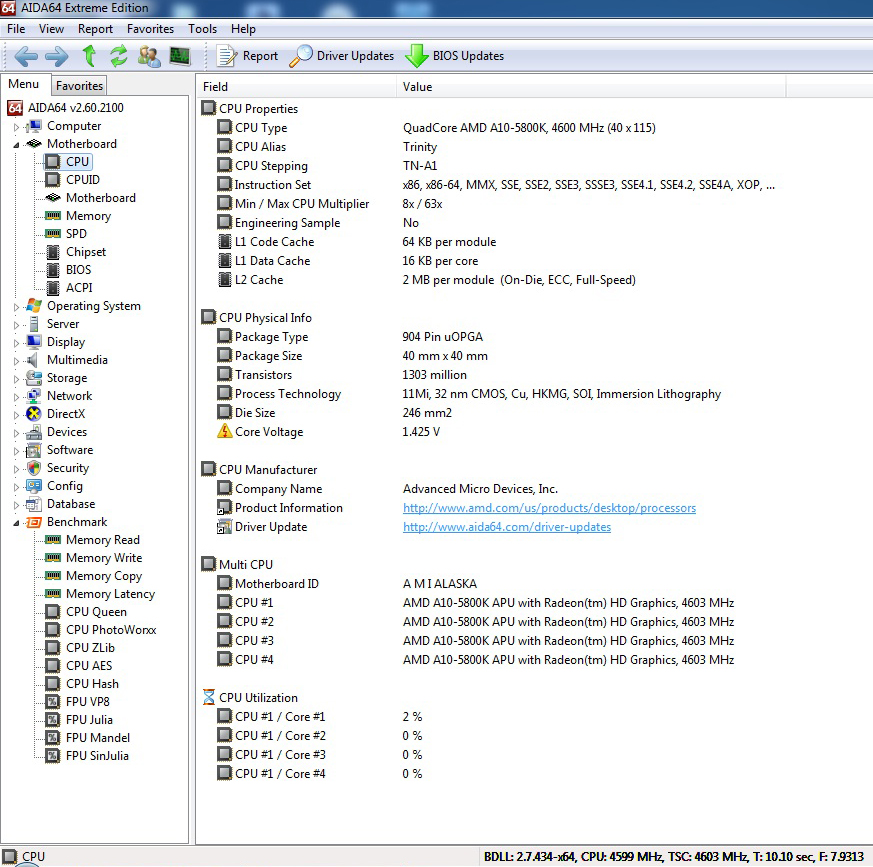Open the Help menu
This screenshot has width=873, height=867.
(243, 29)
